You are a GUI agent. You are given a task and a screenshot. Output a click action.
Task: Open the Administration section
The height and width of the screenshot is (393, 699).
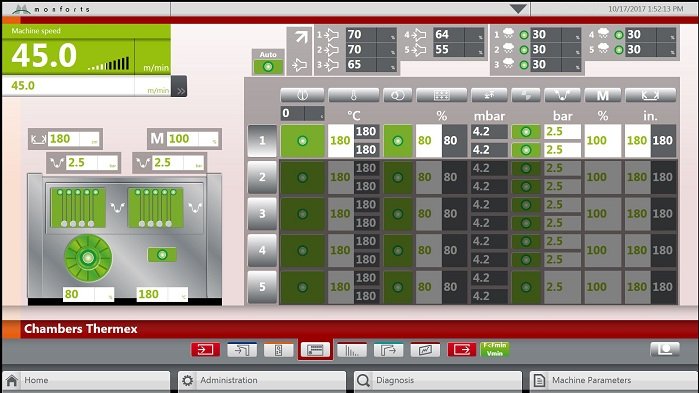[x=262, y=381]
